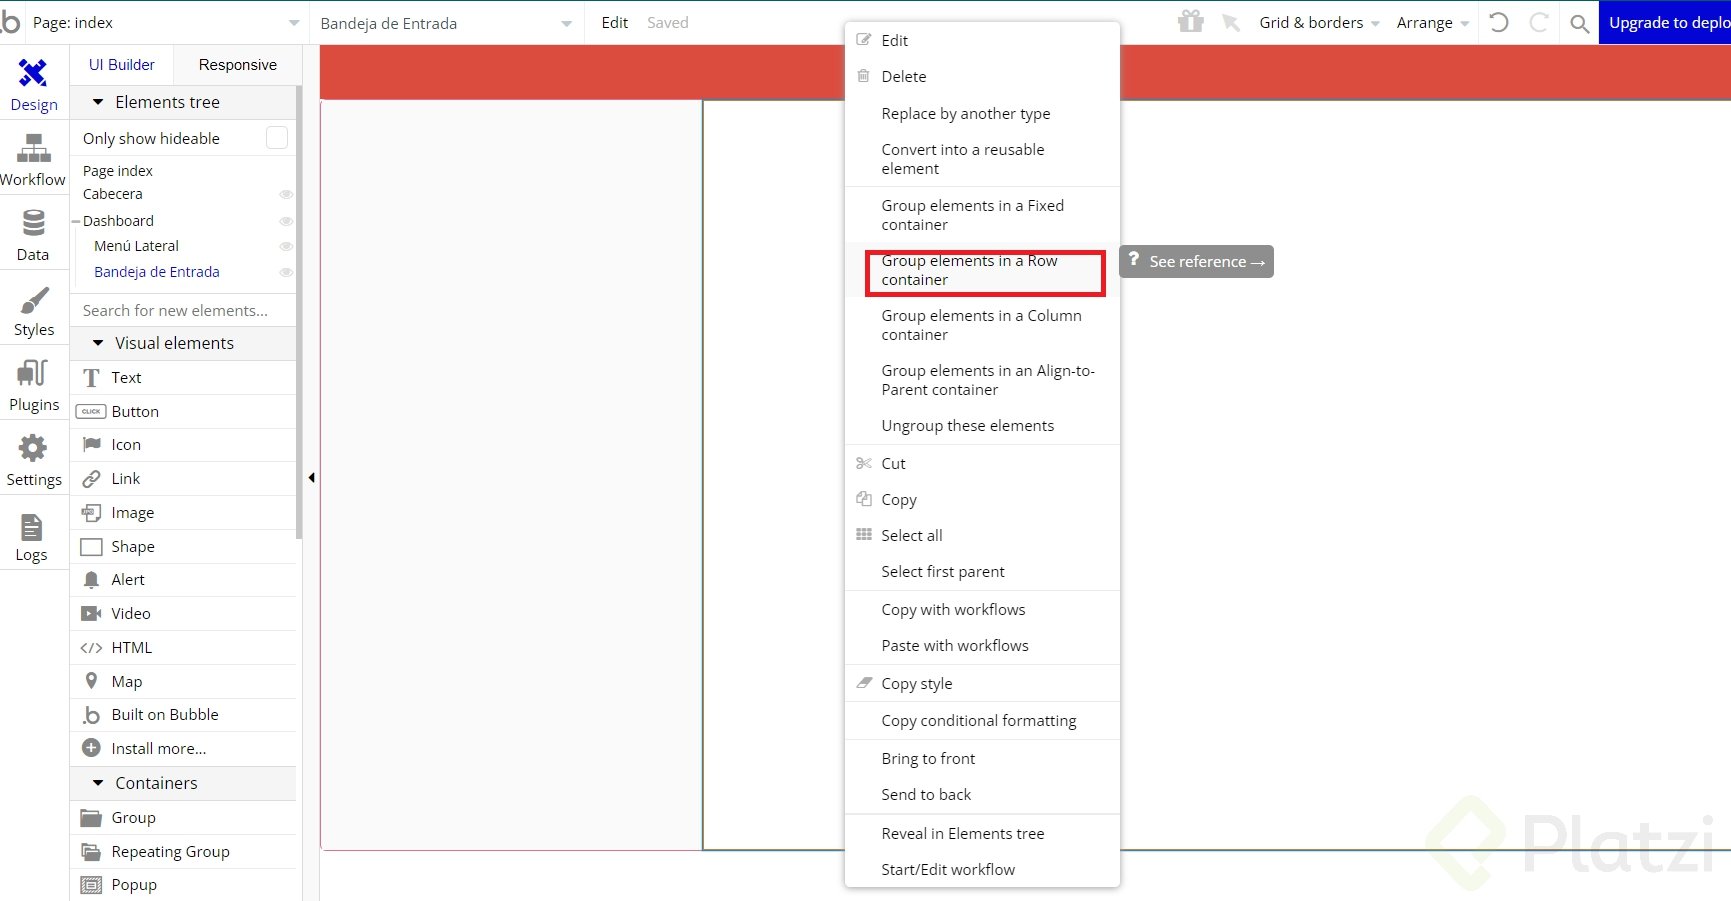The width and height of the screenshot is (1731, 901).
Task: Switch to the Responsive tab
Action: [x=238, y=65]
